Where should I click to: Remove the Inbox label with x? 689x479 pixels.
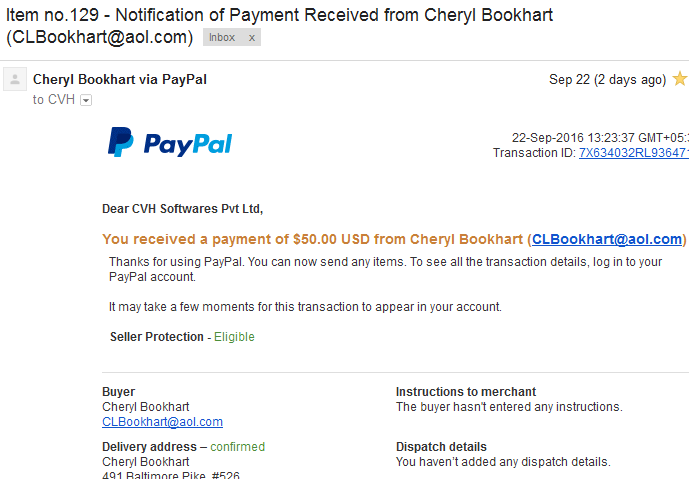[x=252, y=38]
